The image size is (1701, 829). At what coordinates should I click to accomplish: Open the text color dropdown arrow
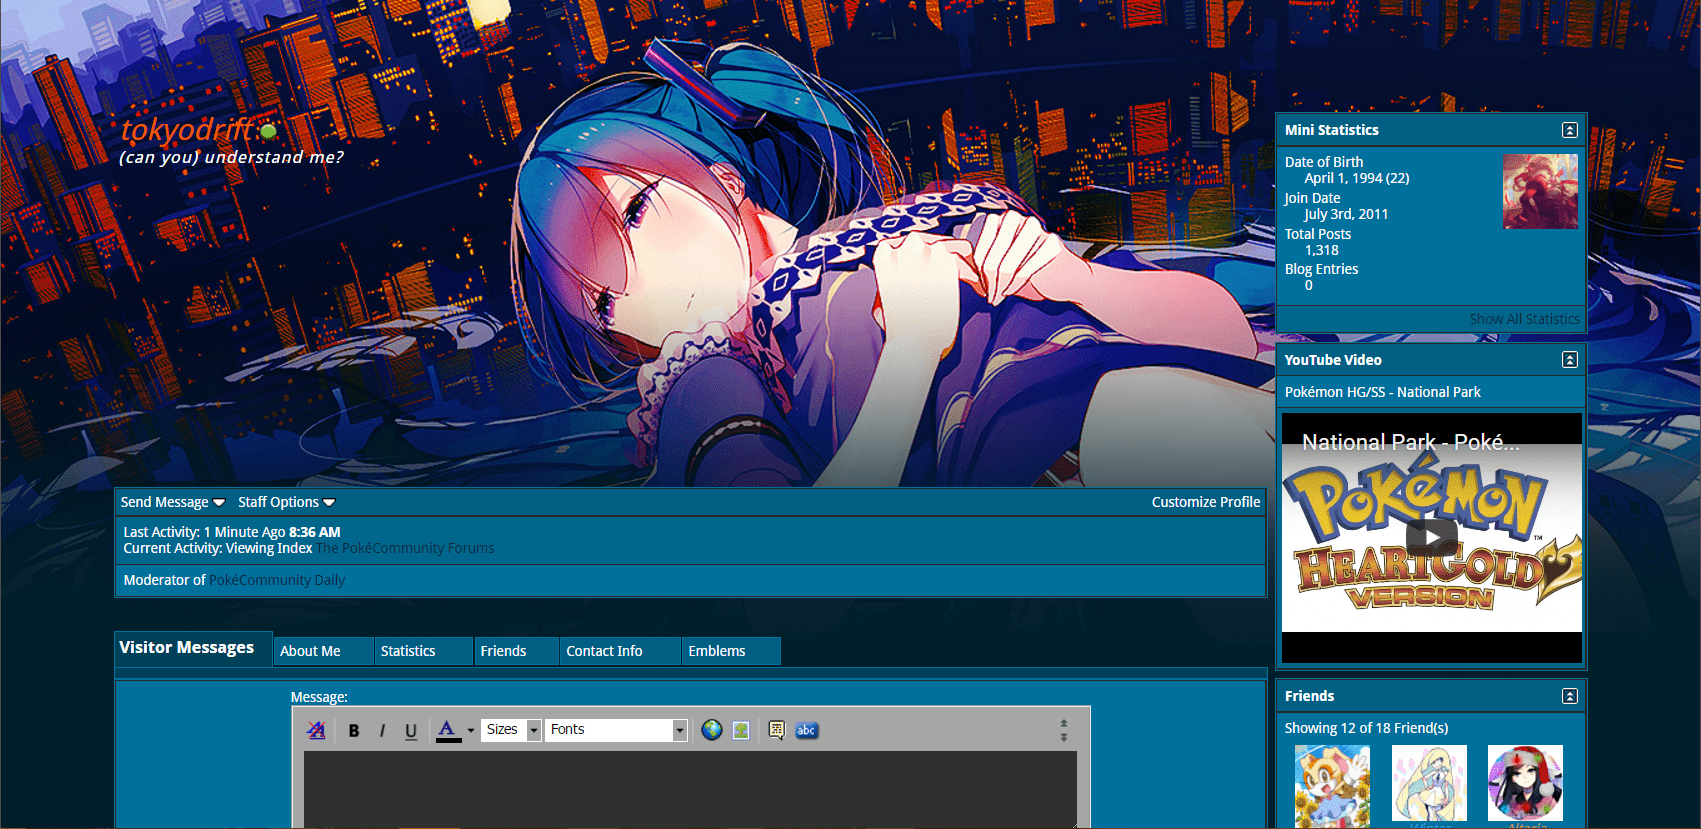click(471, 731)
